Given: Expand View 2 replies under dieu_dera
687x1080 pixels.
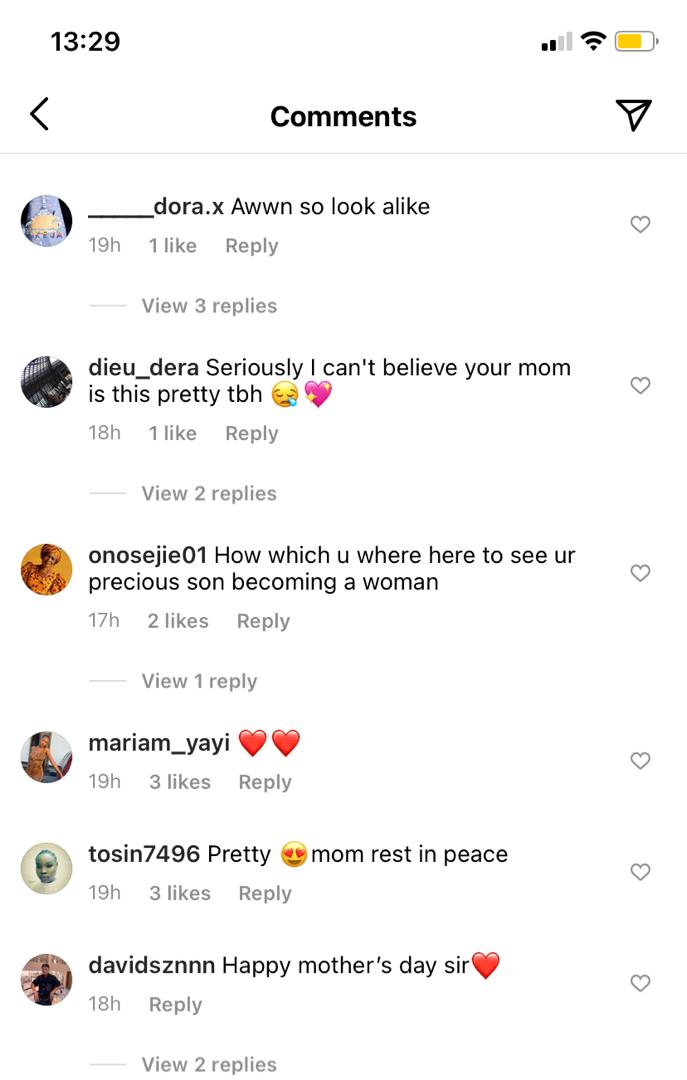Looking at the screenshot, I should pos(209,493).
